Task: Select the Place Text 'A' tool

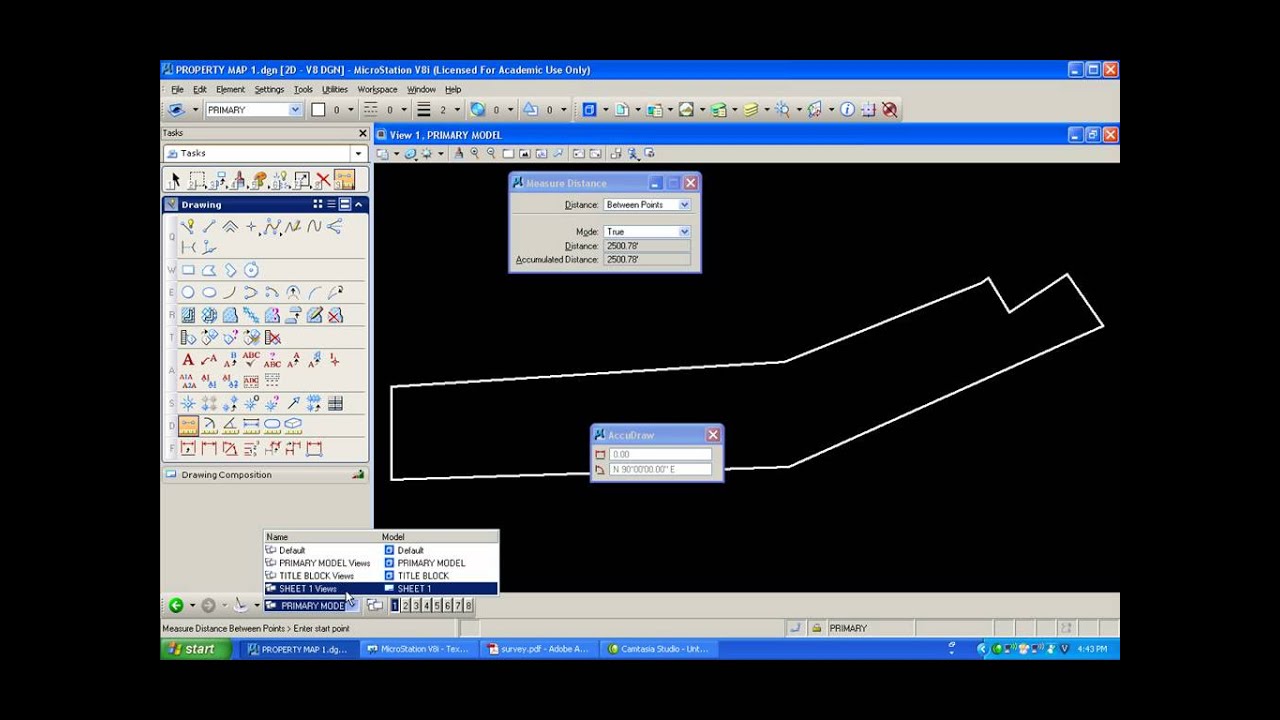Action: coord(188,360)
